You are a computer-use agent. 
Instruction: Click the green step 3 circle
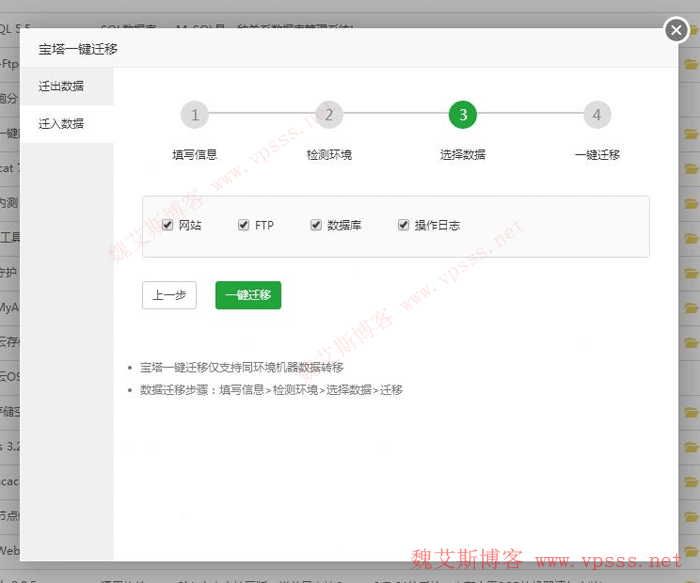463,115
